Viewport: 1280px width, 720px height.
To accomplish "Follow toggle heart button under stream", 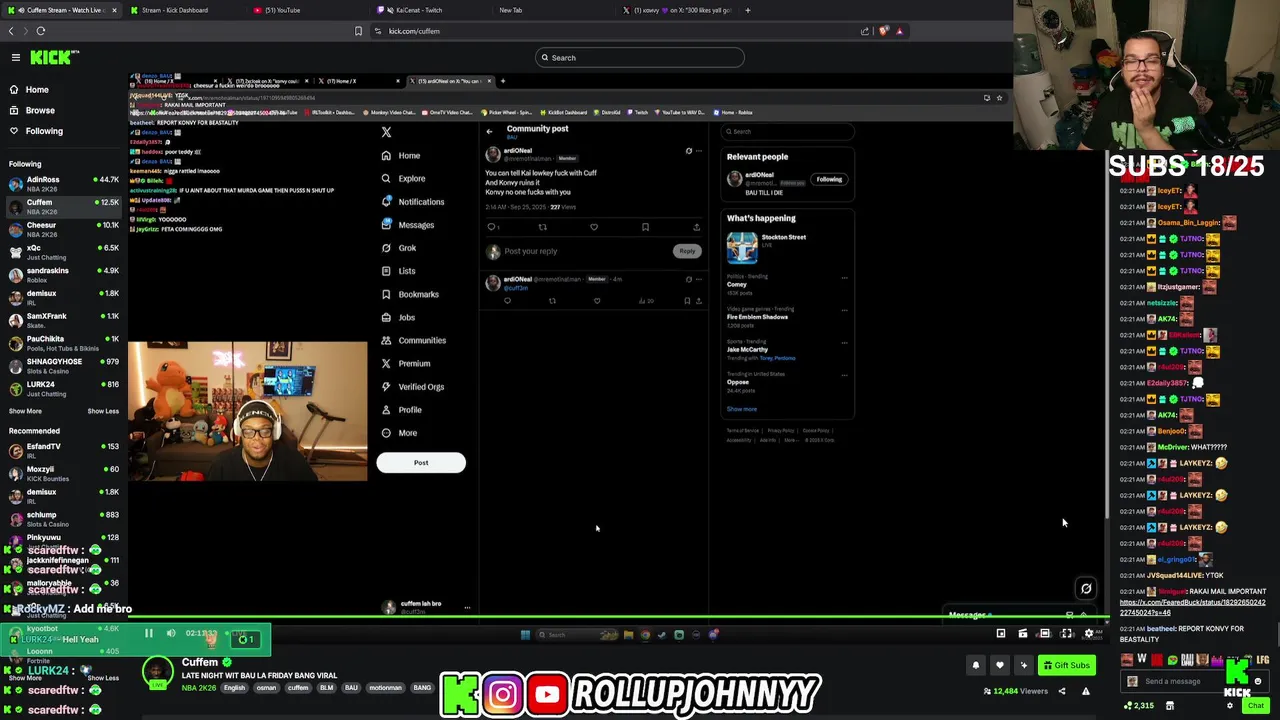I will pyautogui.click(x=999, y=665).
